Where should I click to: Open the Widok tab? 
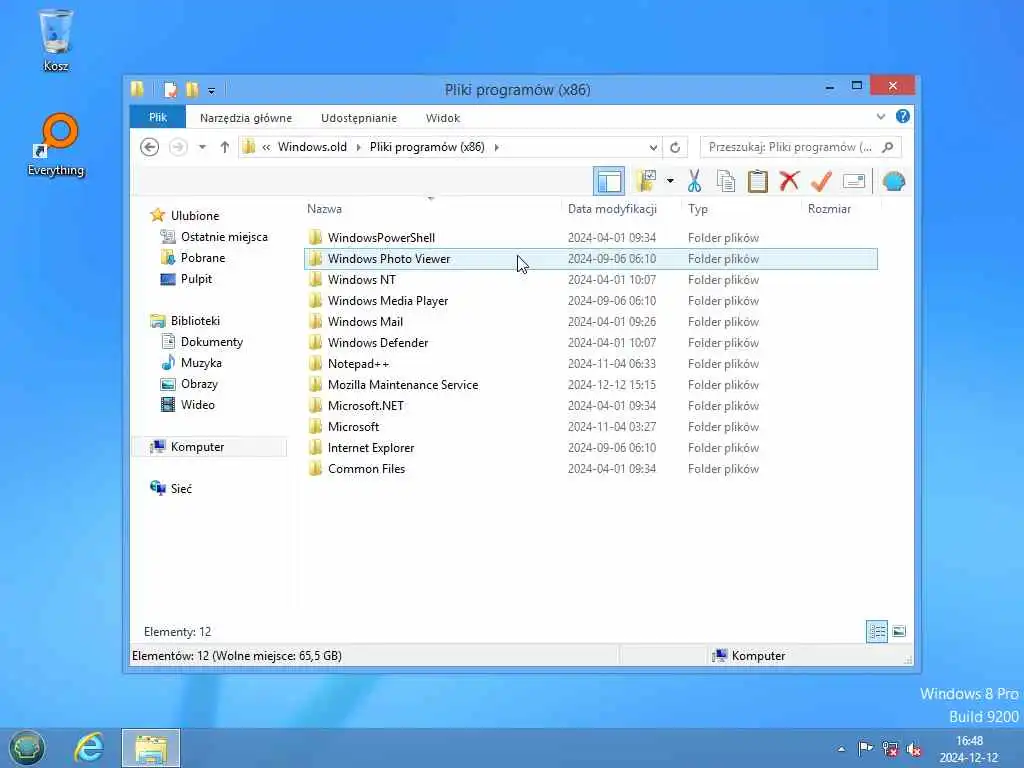(443, 118)
